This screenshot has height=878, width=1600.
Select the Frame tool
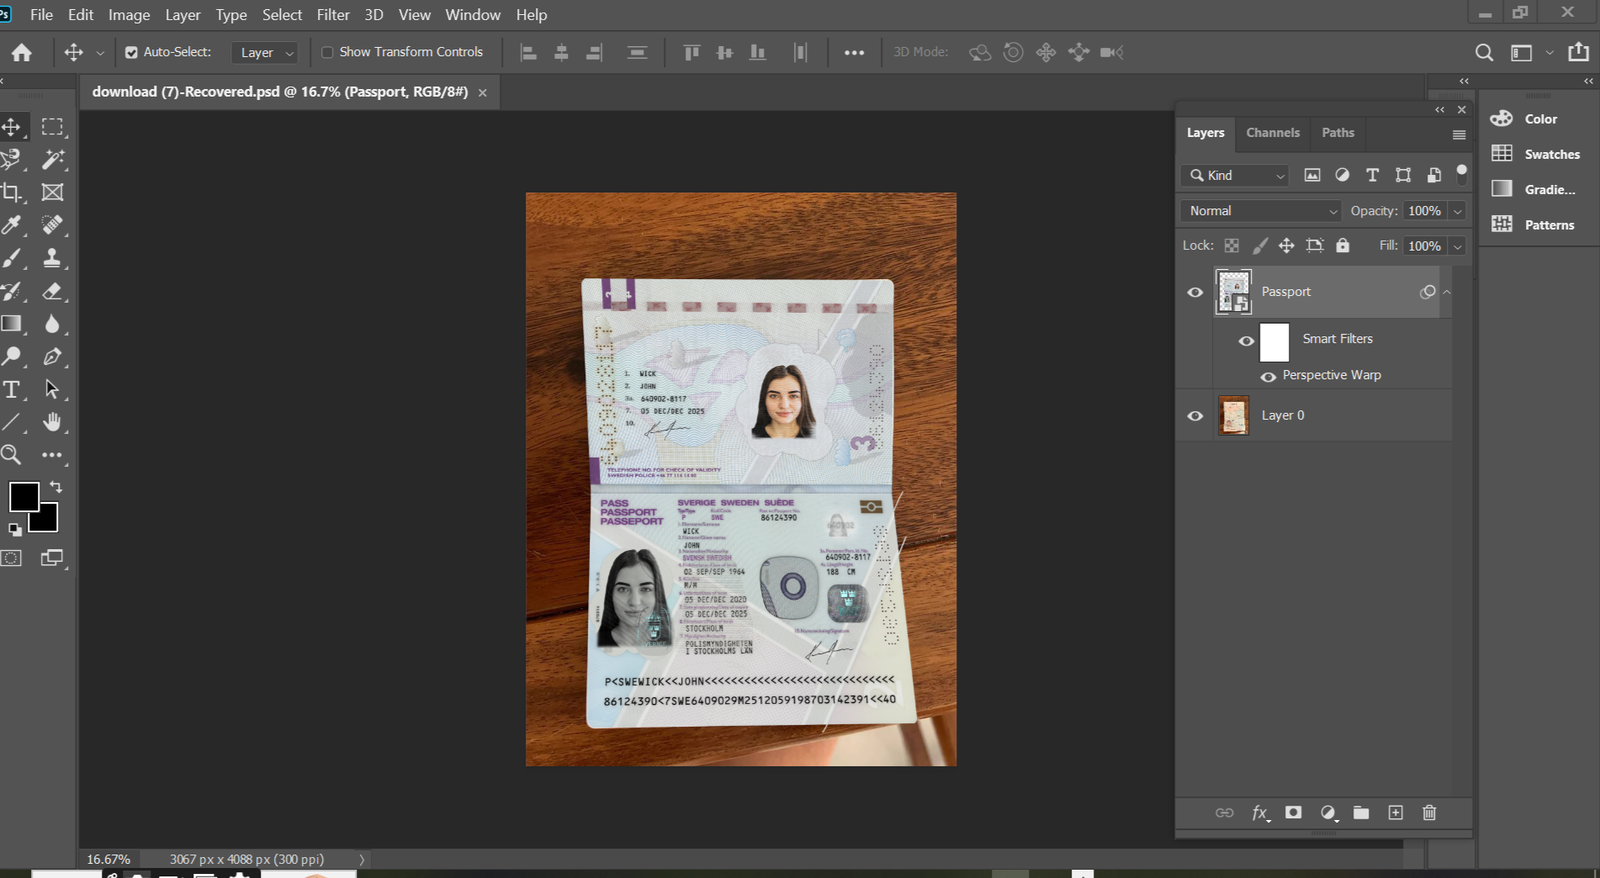[x=53, y=192]
